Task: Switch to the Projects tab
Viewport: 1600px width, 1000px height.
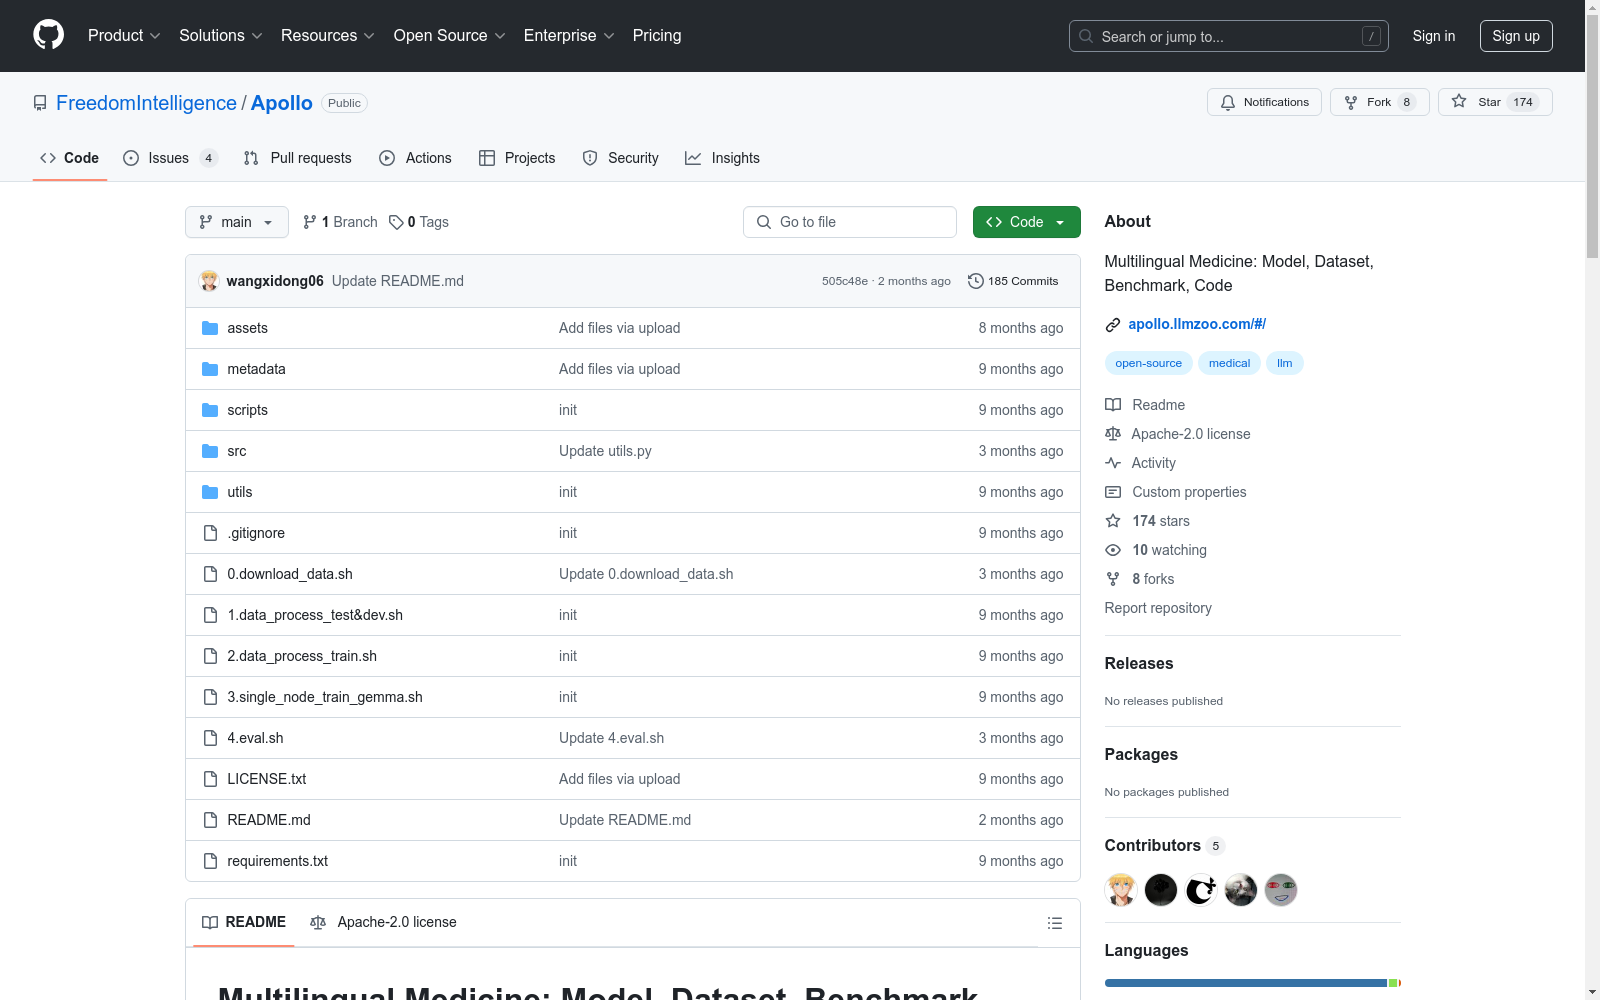Action: [517, 158]
